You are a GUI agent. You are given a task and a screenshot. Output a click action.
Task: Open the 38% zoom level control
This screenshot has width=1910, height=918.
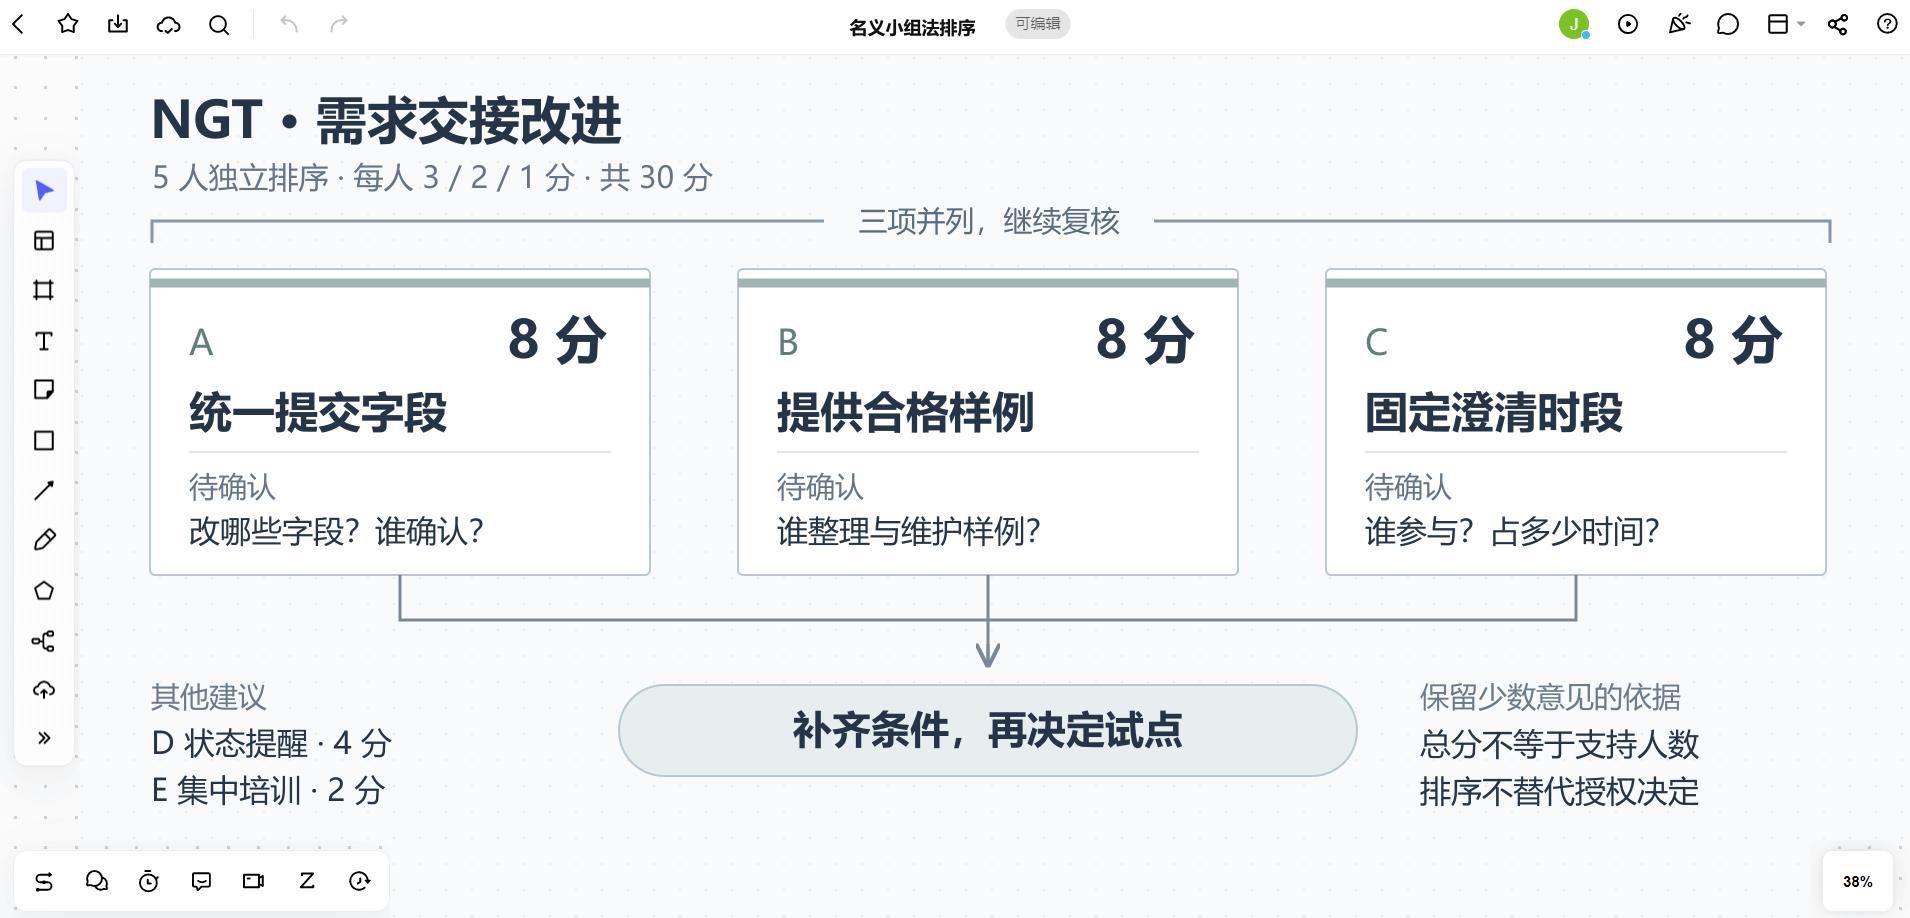tap(1858, 881)
